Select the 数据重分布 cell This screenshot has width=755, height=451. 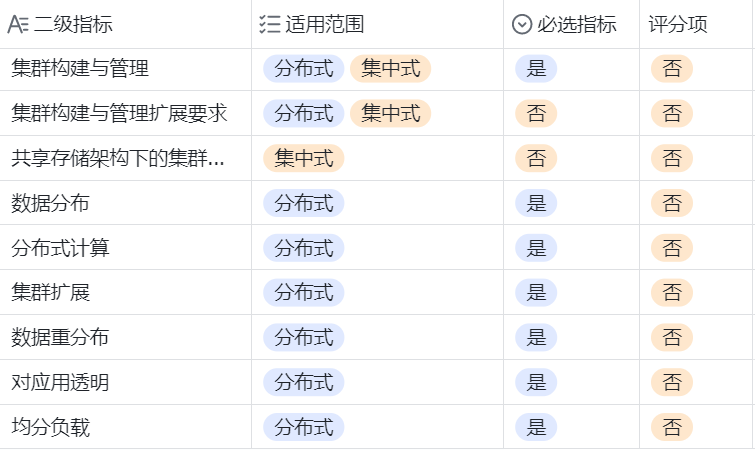pyautogui.click(x=60, y=338)
